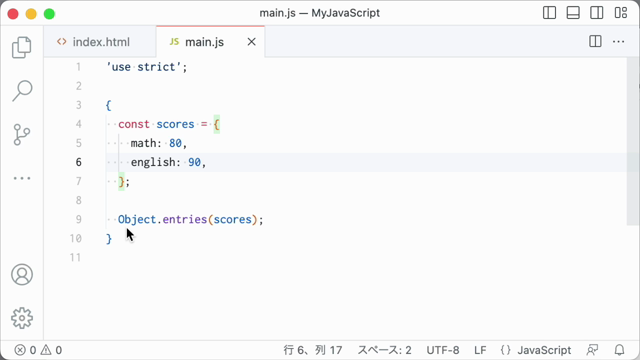Image resolution: width=640 pixels, height=360 pixels.
Task: Click the english property on line 6
Action: 153,162
